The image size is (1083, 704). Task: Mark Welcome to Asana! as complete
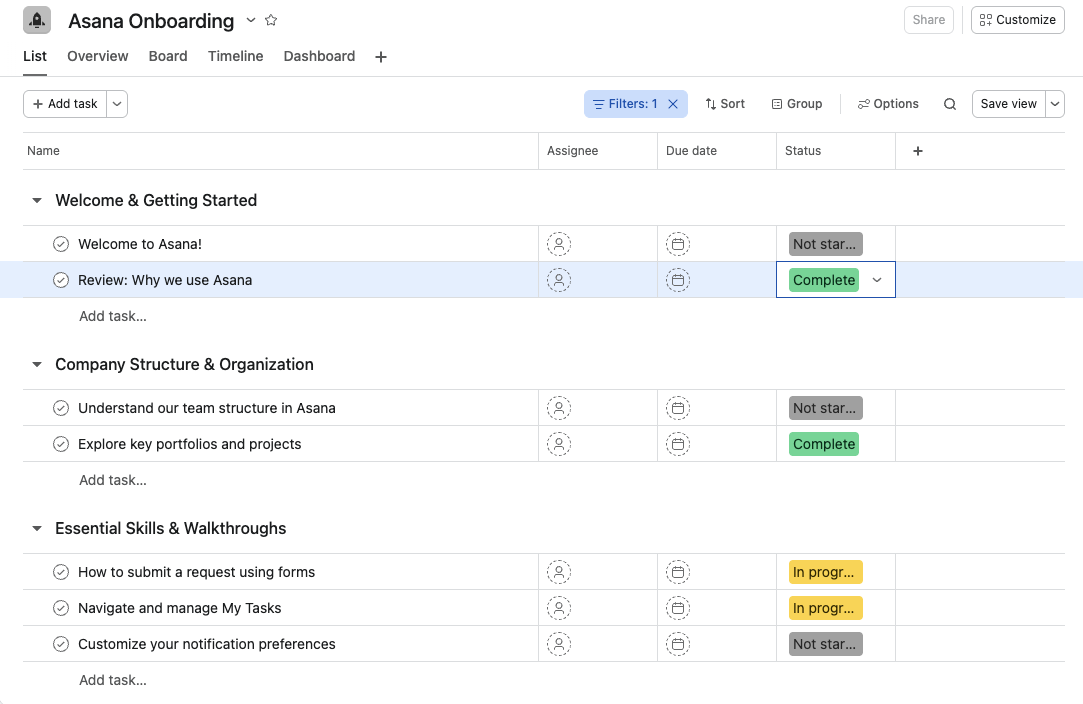click(60, 243)
